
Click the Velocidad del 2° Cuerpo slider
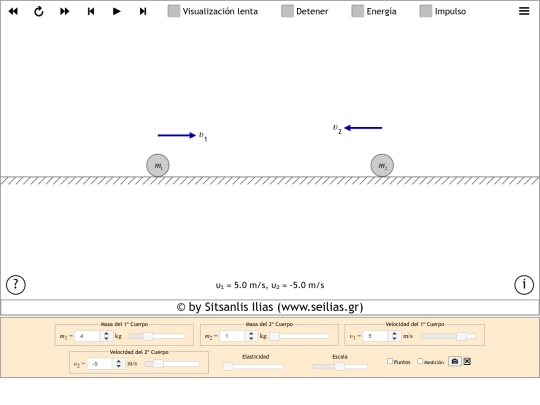click(x=172, y=364)
